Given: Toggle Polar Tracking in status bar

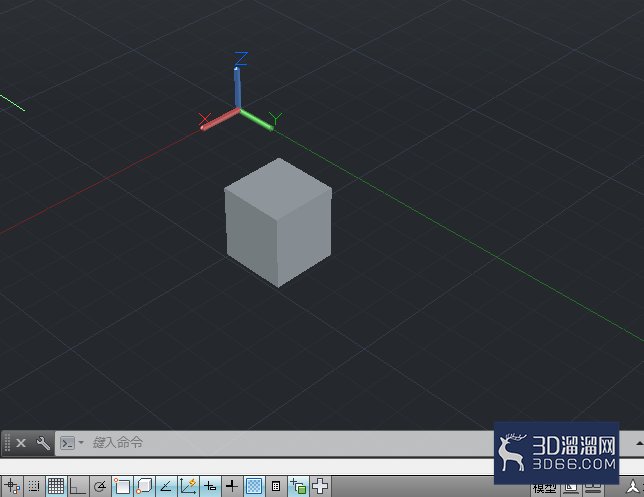Looking at the screenshot, I should tap(100, 487).
